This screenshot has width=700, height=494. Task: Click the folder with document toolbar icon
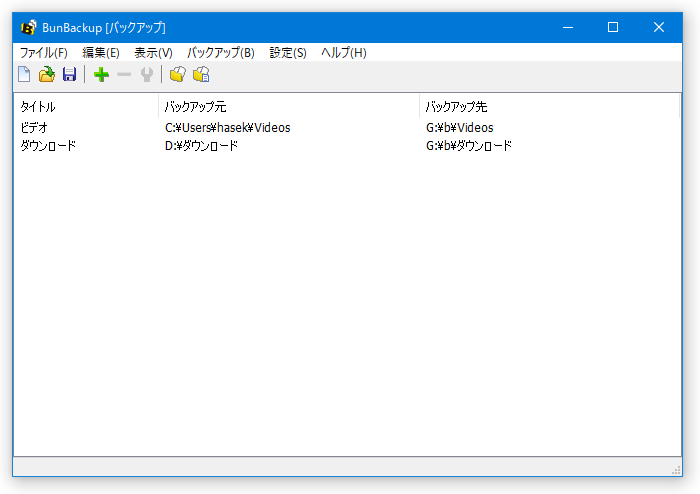[x=201, y=74]
